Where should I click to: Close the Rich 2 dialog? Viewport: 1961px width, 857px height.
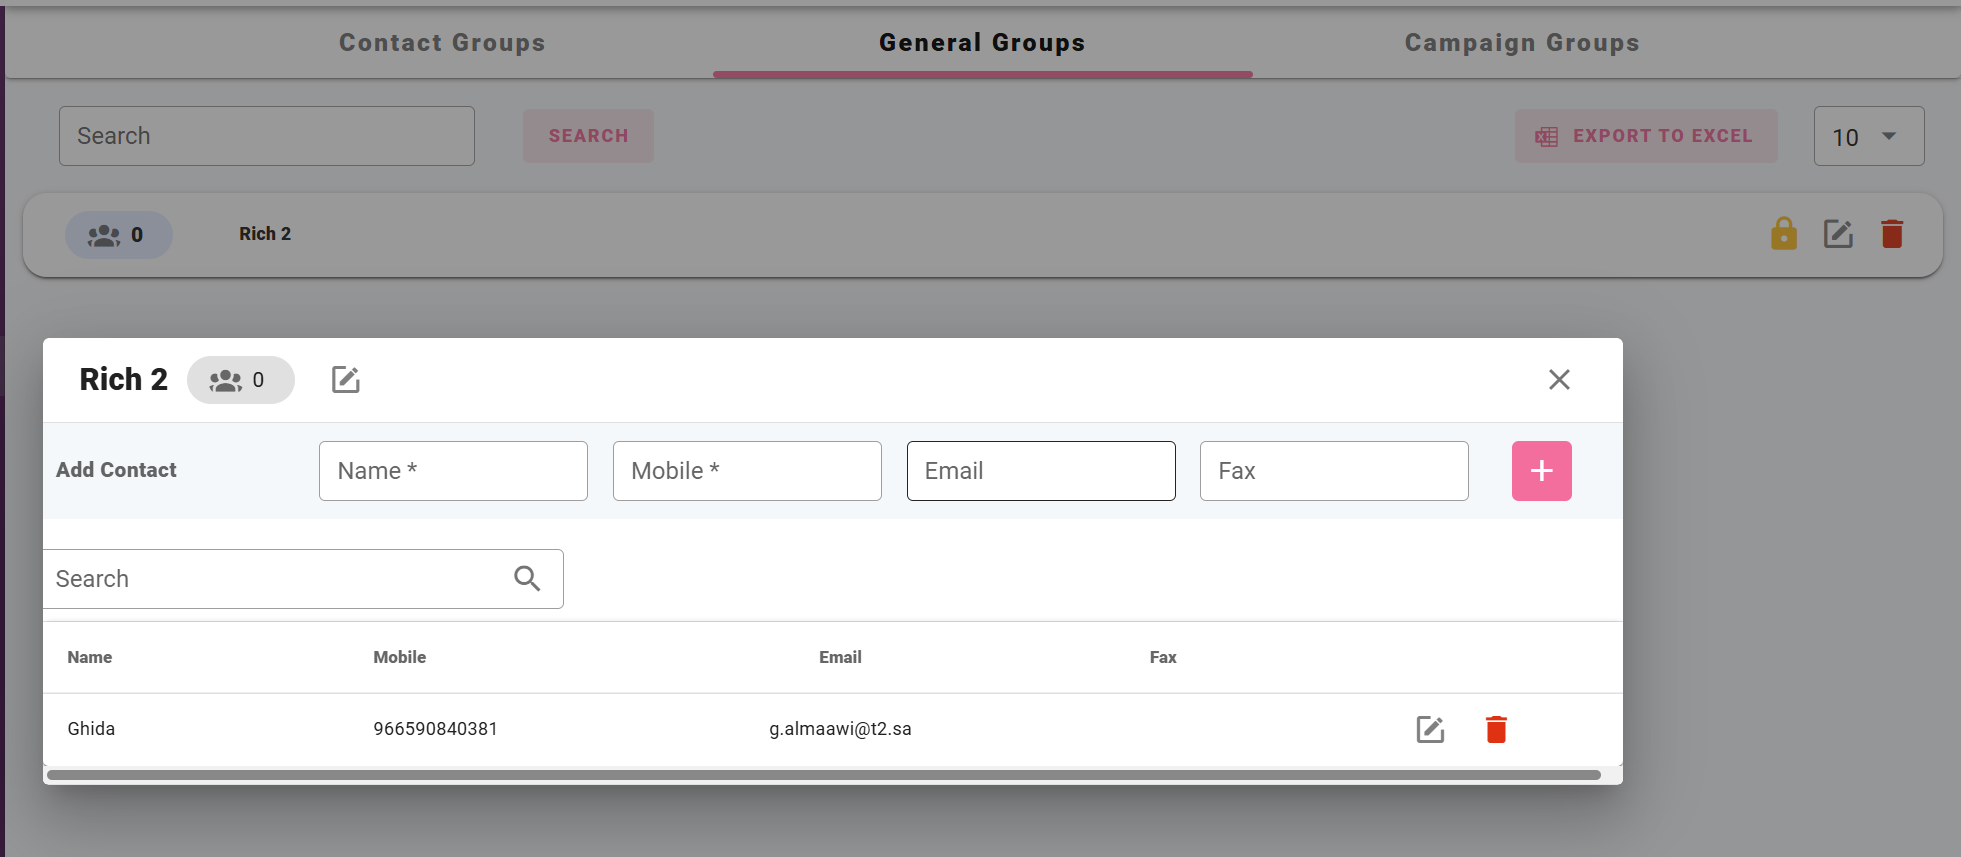pos(1559,380)
